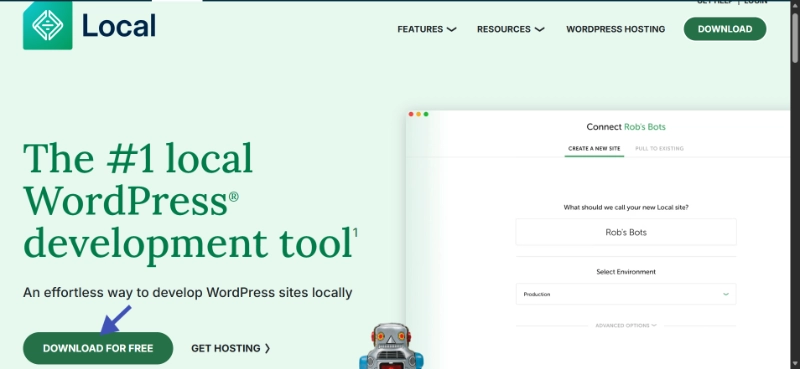The image size is (800, 369).
Task: Go to WordPress Hosting page
Action: click(615, 29)
